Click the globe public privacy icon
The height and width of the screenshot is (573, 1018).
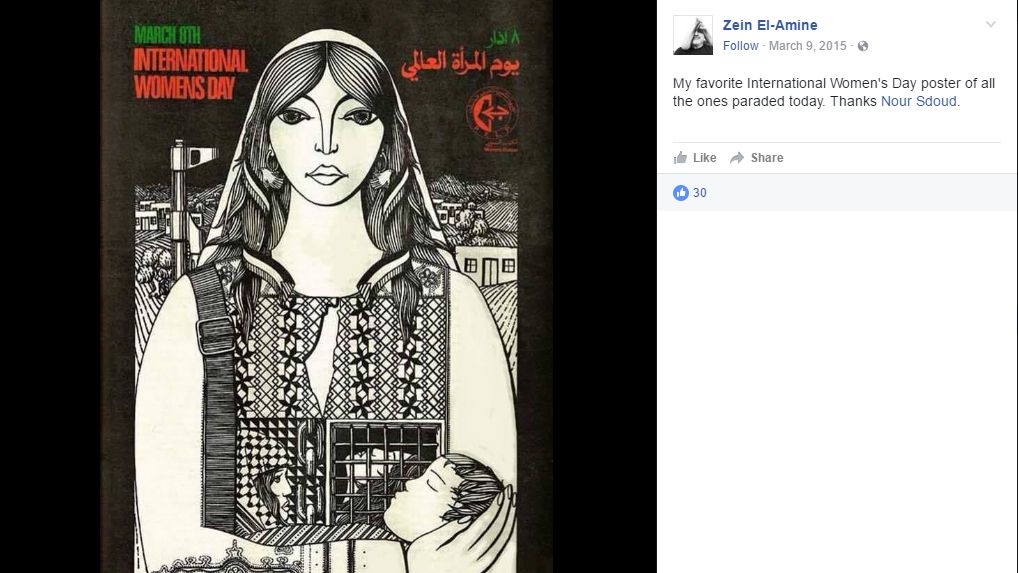pos(863,46)
